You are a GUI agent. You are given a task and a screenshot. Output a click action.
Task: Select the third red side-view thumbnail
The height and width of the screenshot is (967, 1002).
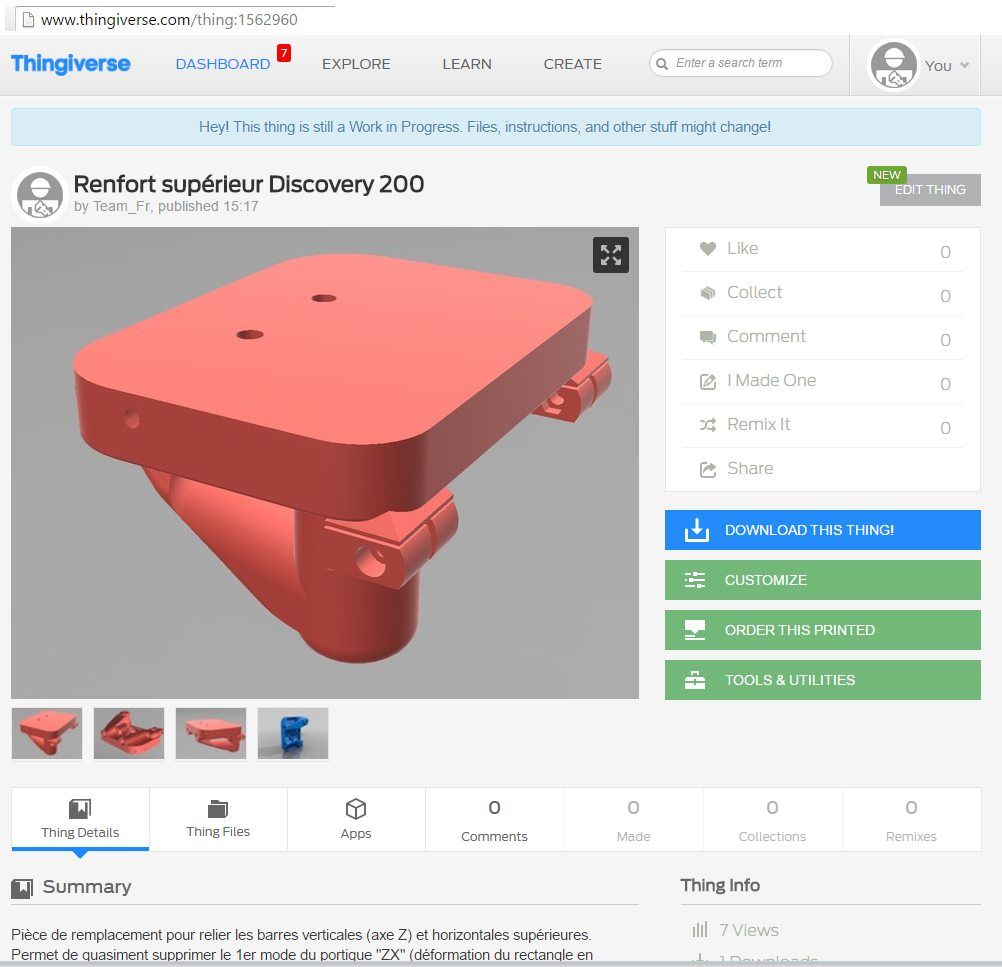(x=211, y=733)
